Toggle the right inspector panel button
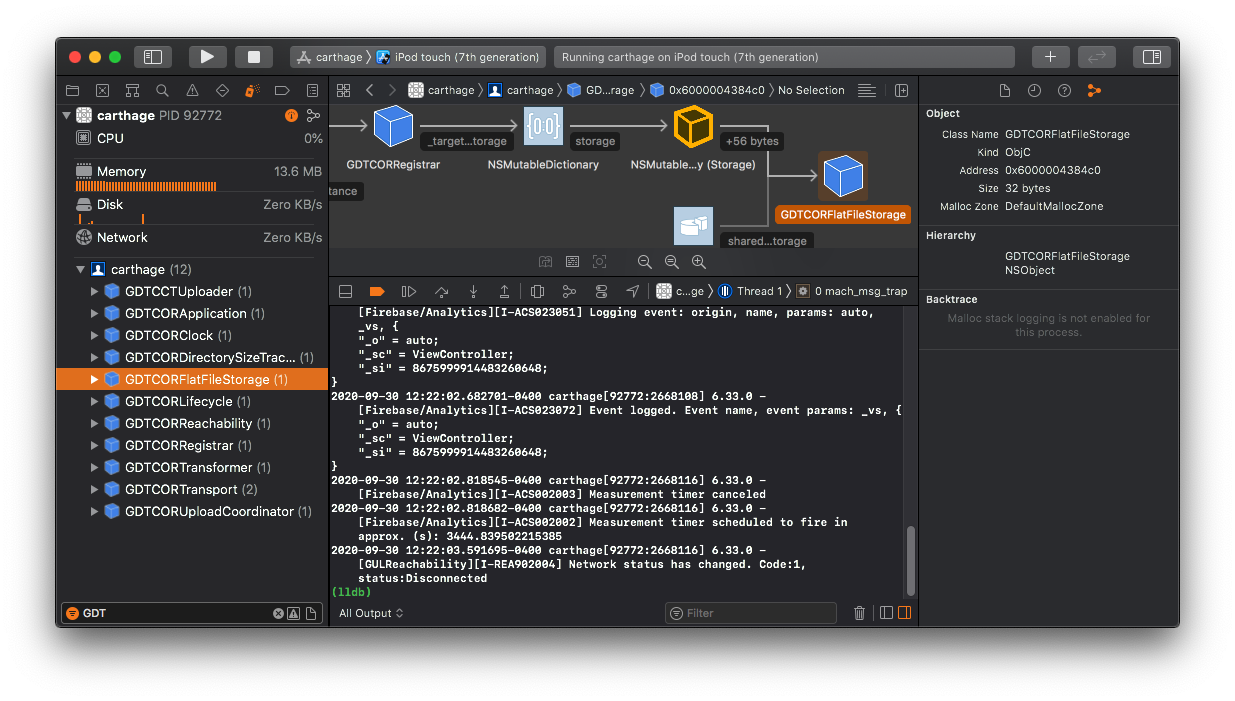1235x701 pixels. click(x=1151, y=57)
